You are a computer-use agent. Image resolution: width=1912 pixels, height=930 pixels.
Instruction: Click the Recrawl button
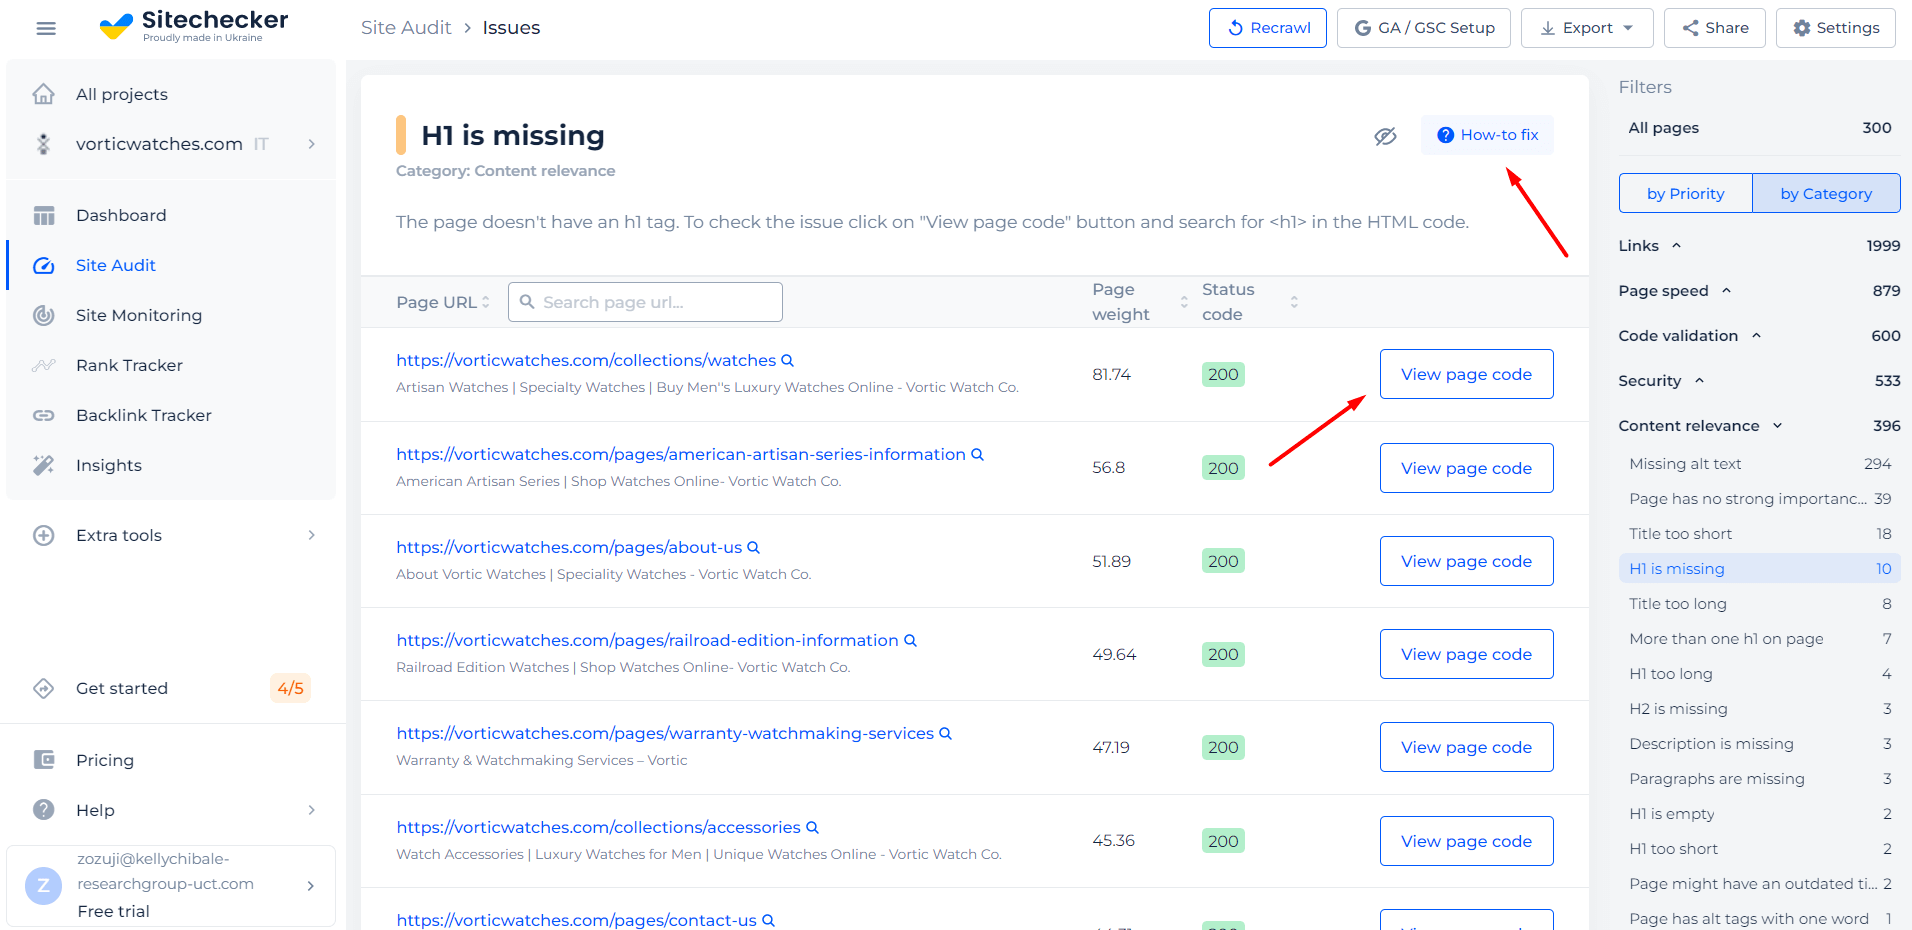(x=1267, y=28)
